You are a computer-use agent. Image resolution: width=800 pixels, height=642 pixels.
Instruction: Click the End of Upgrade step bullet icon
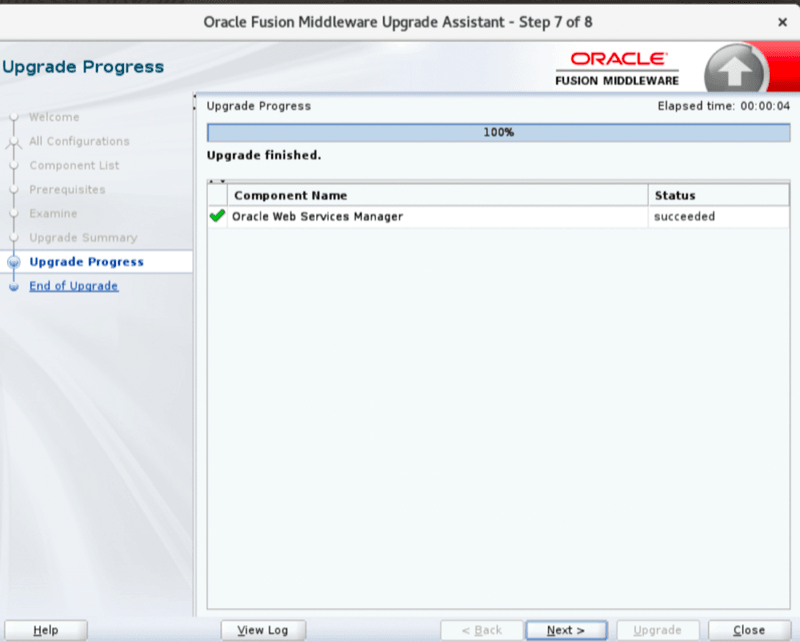pos(14,287)
